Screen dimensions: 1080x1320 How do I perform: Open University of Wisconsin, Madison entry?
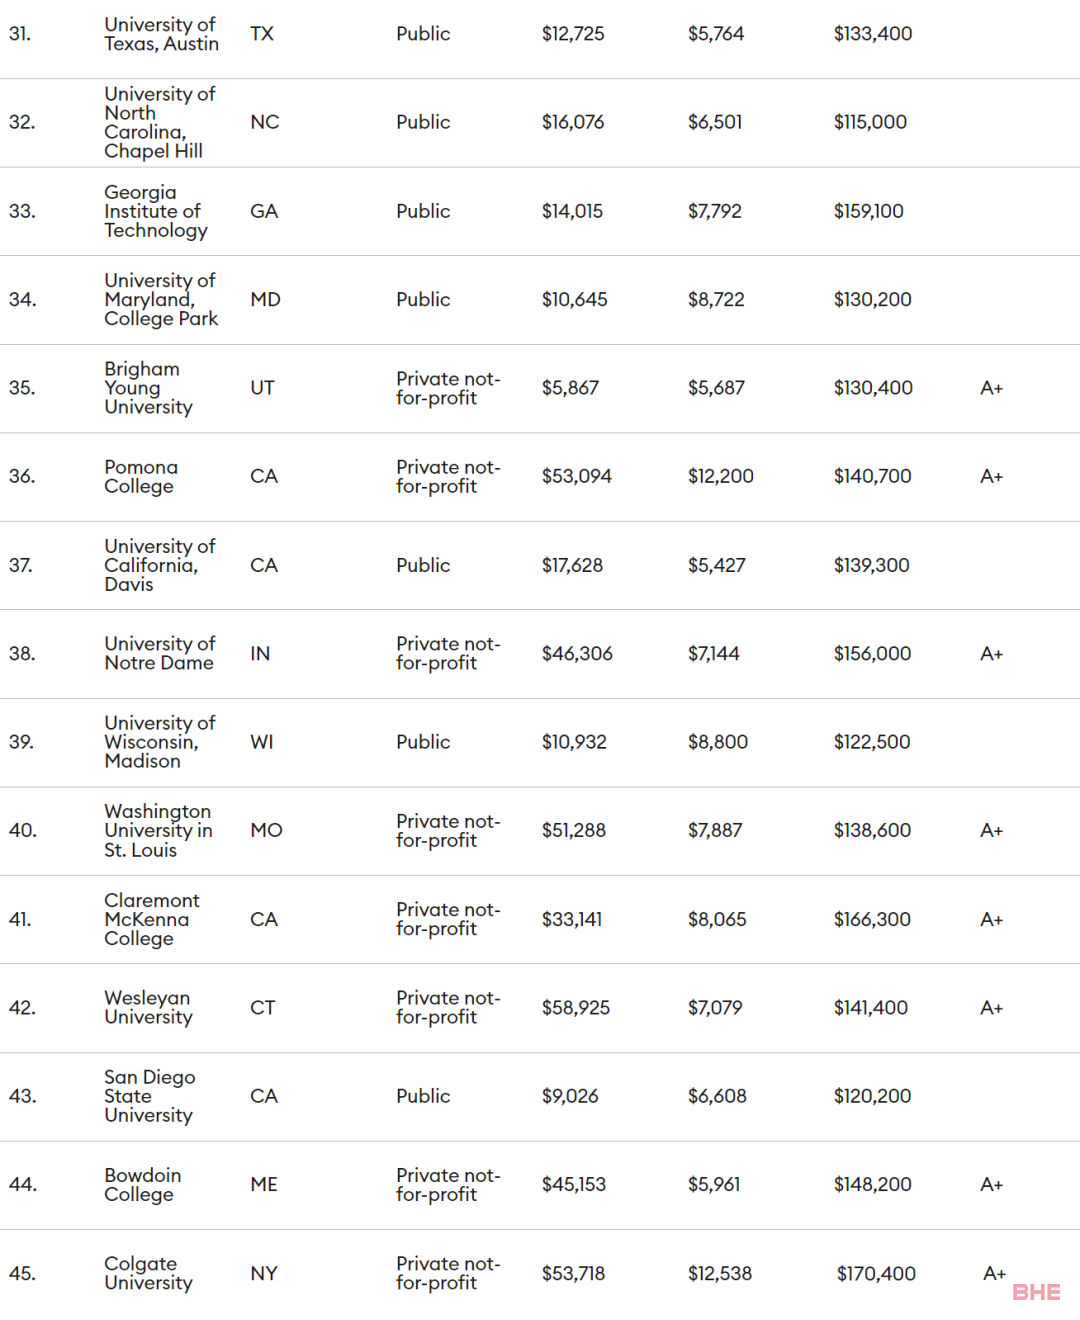(x=160, y=742)
